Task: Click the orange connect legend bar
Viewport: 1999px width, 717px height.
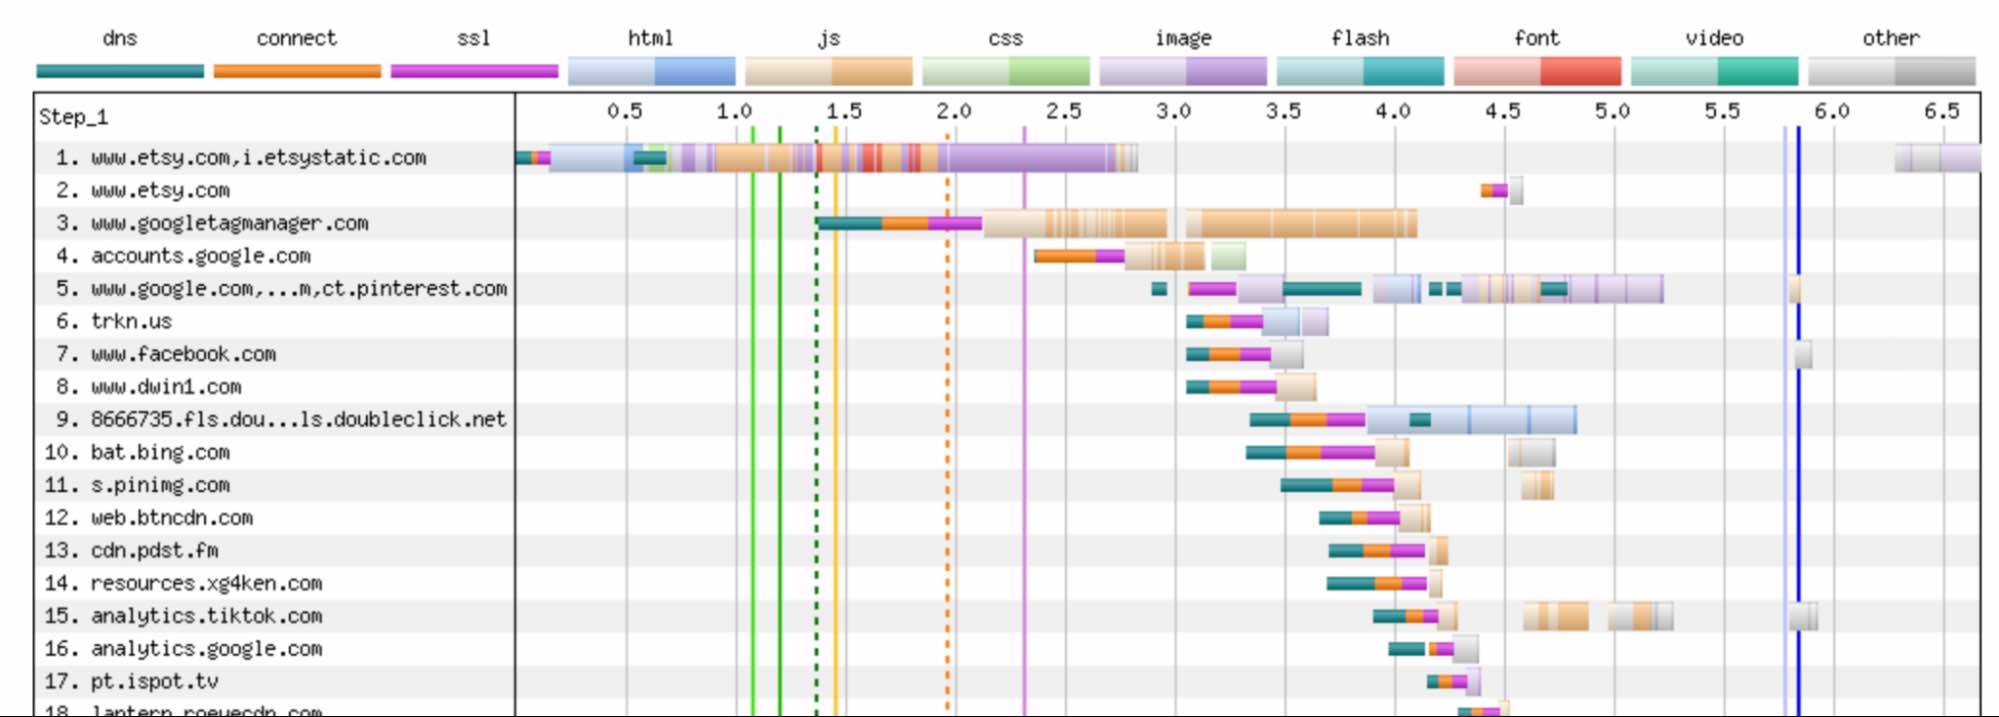Action: pos(297,71)
